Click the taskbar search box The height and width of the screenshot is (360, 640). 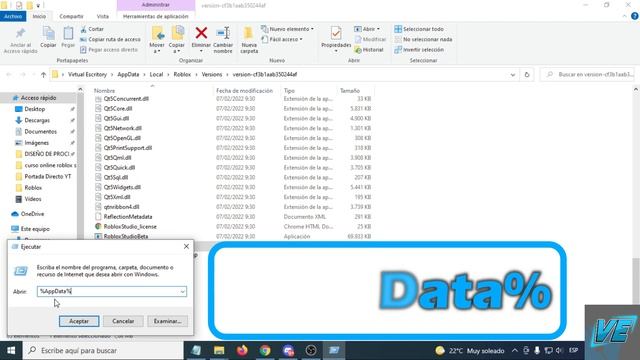[x=103, y=351]
